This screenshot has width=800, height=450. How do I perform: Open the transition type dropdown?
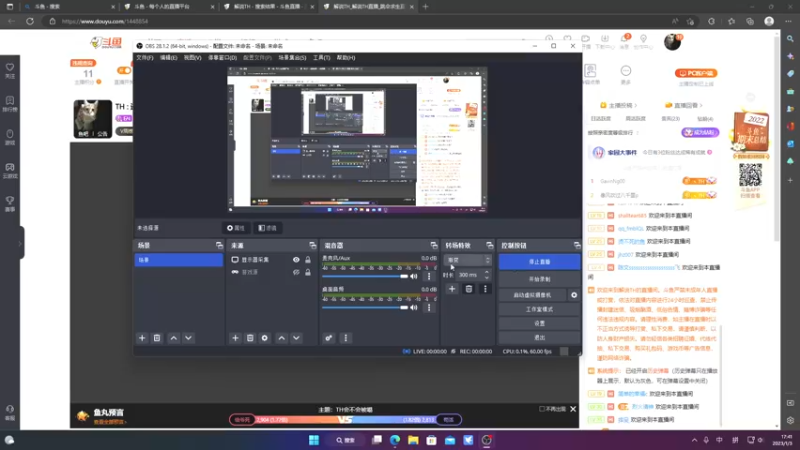467,260
